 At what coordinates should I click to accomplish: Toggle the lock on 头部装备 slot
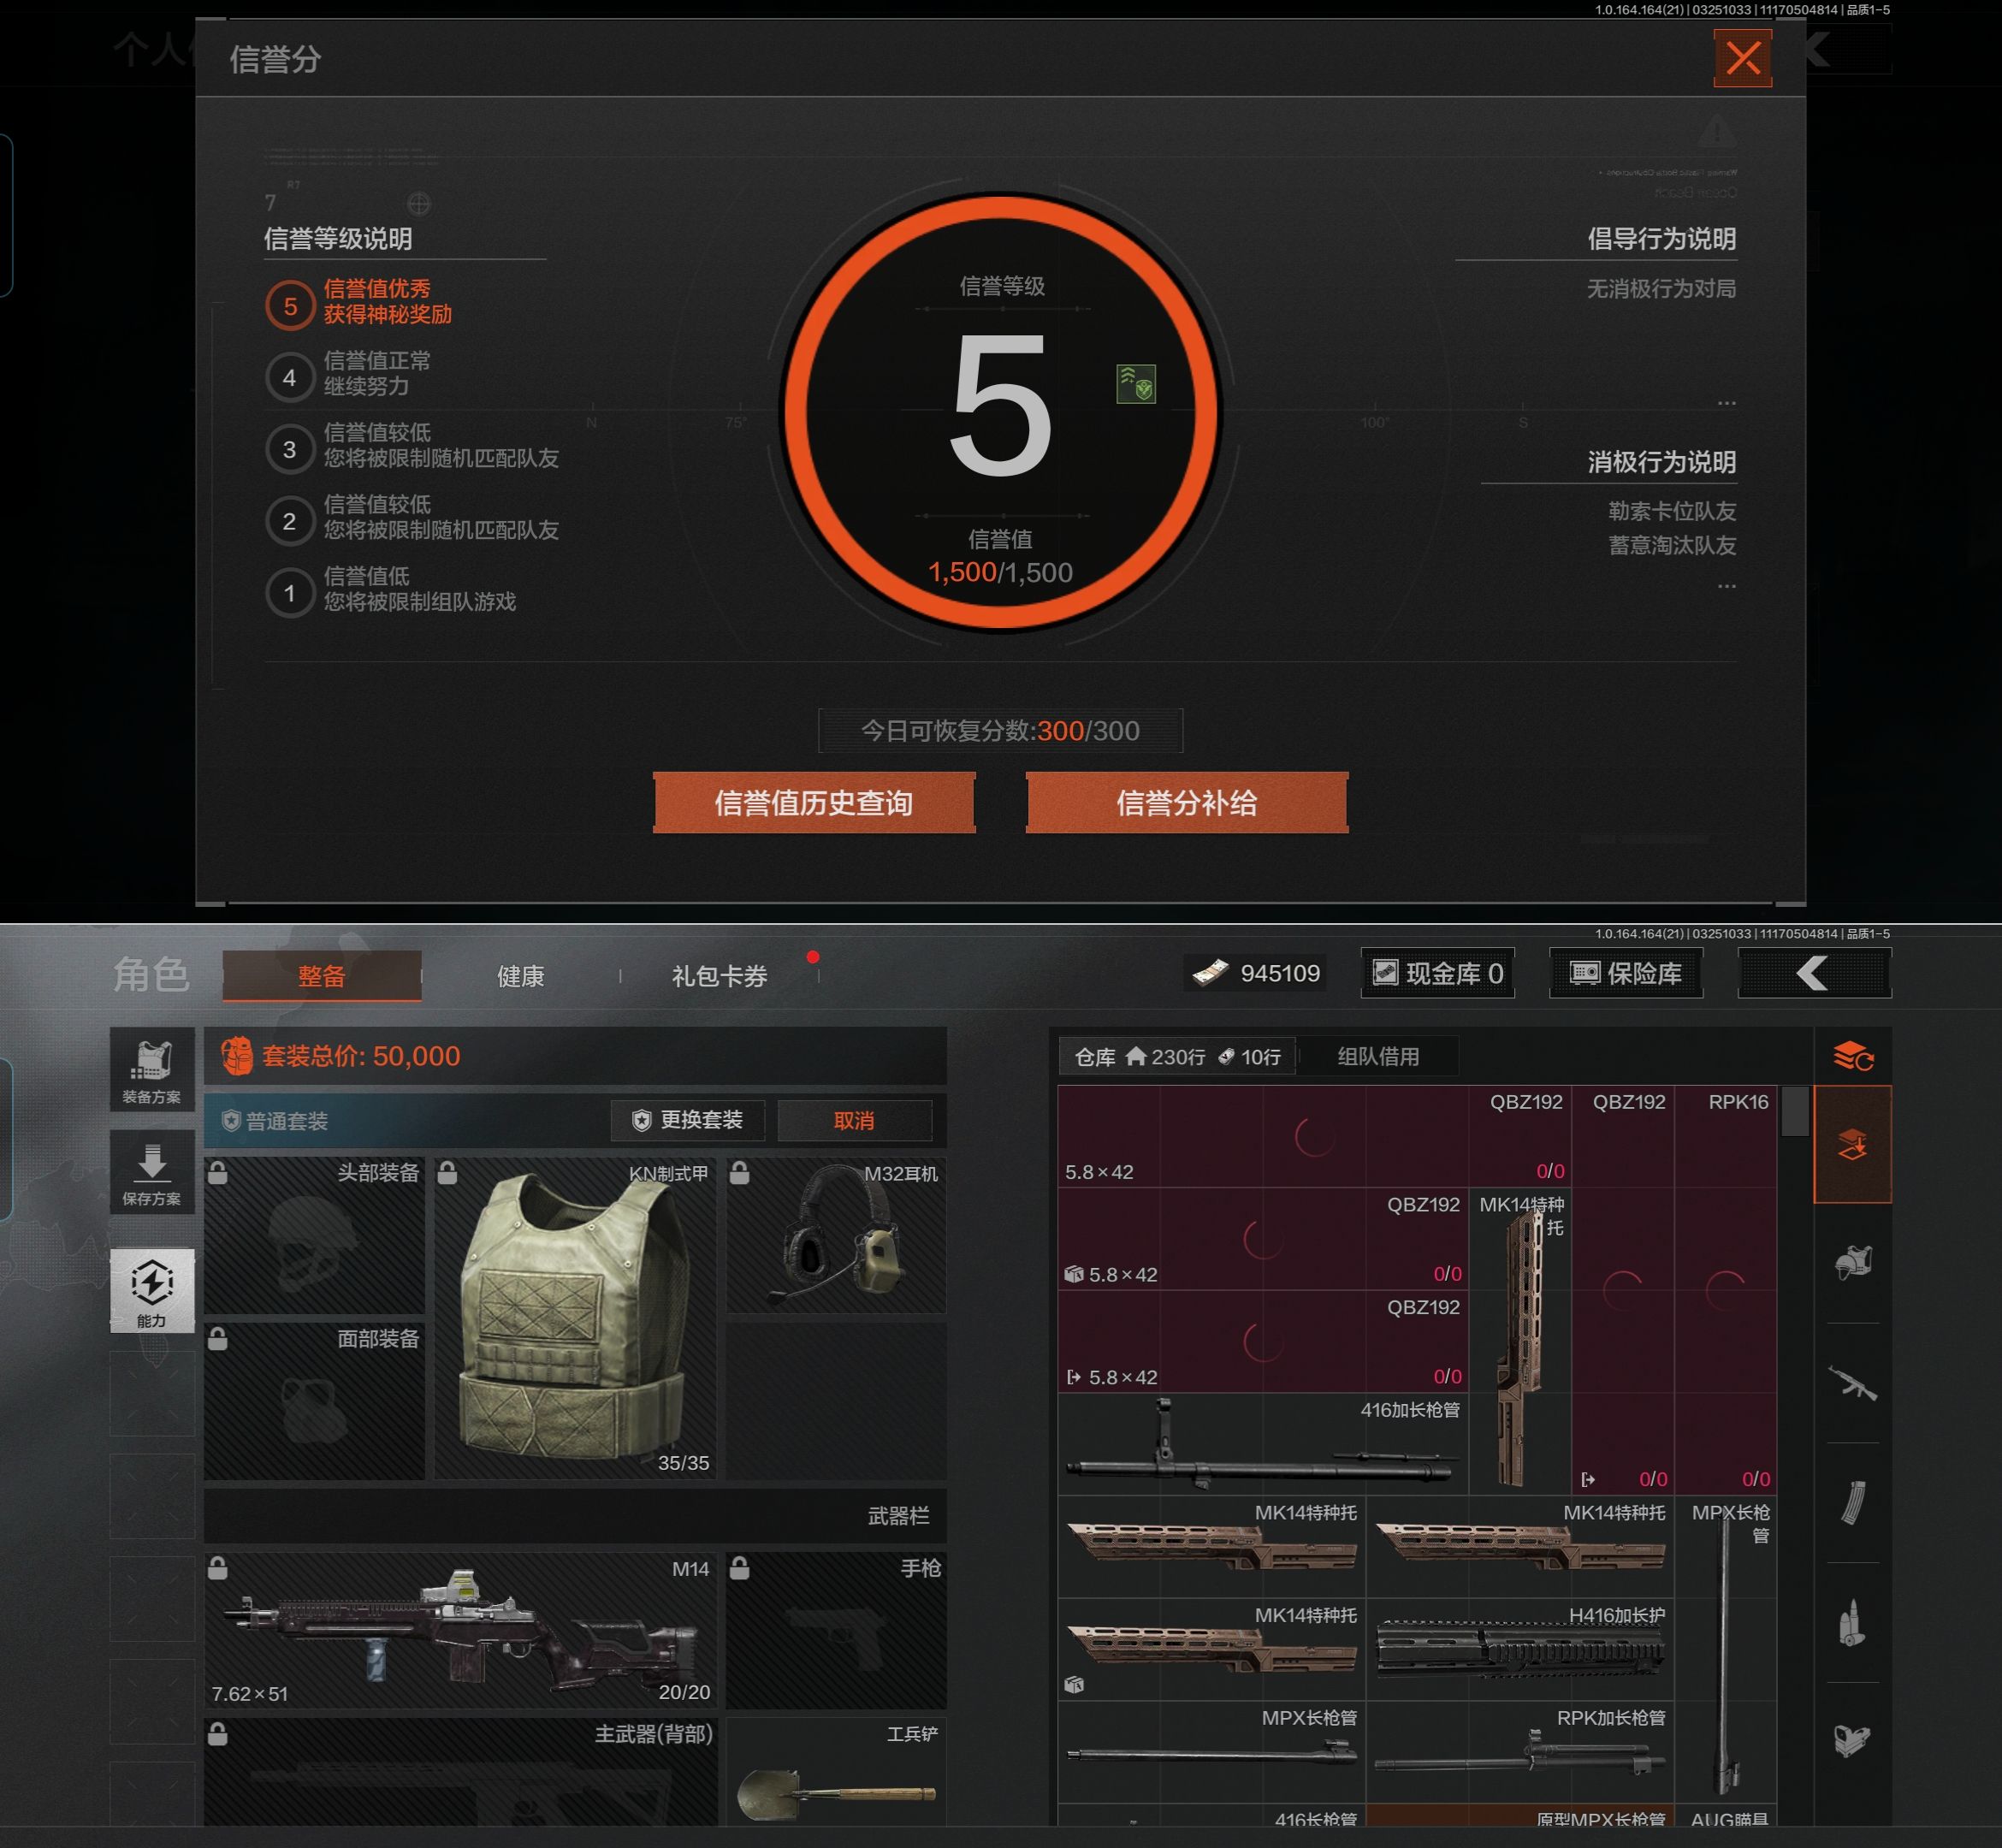218,1173
